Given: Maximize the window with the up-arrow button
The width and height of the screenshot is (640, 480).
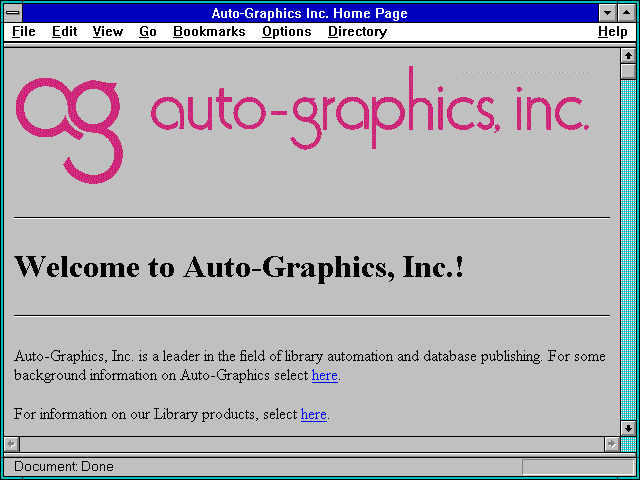Looking at the screenshot, I should tap(627, 13).
